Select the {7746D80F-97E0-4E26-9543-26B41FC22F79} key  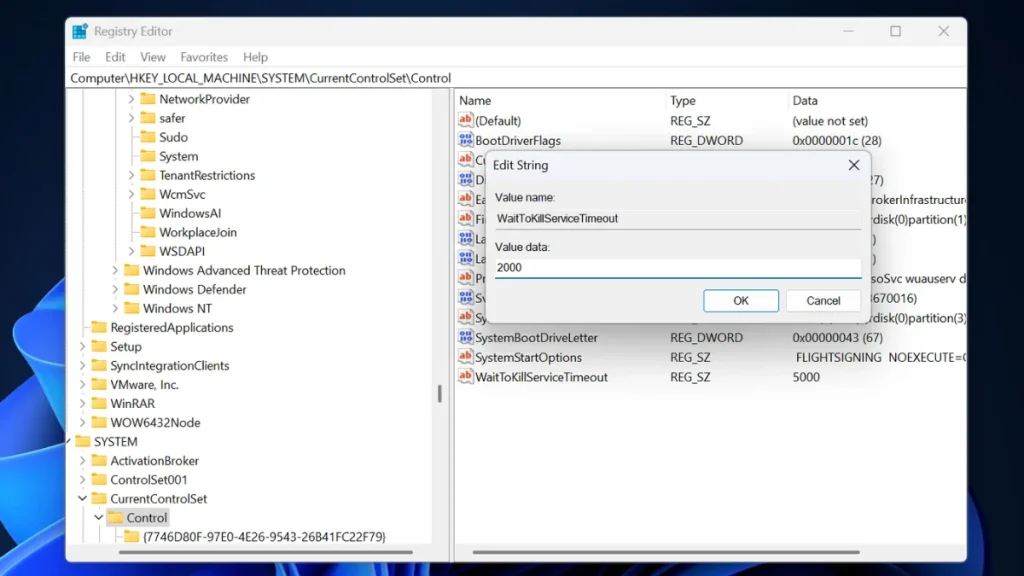[x=264, y=536]
